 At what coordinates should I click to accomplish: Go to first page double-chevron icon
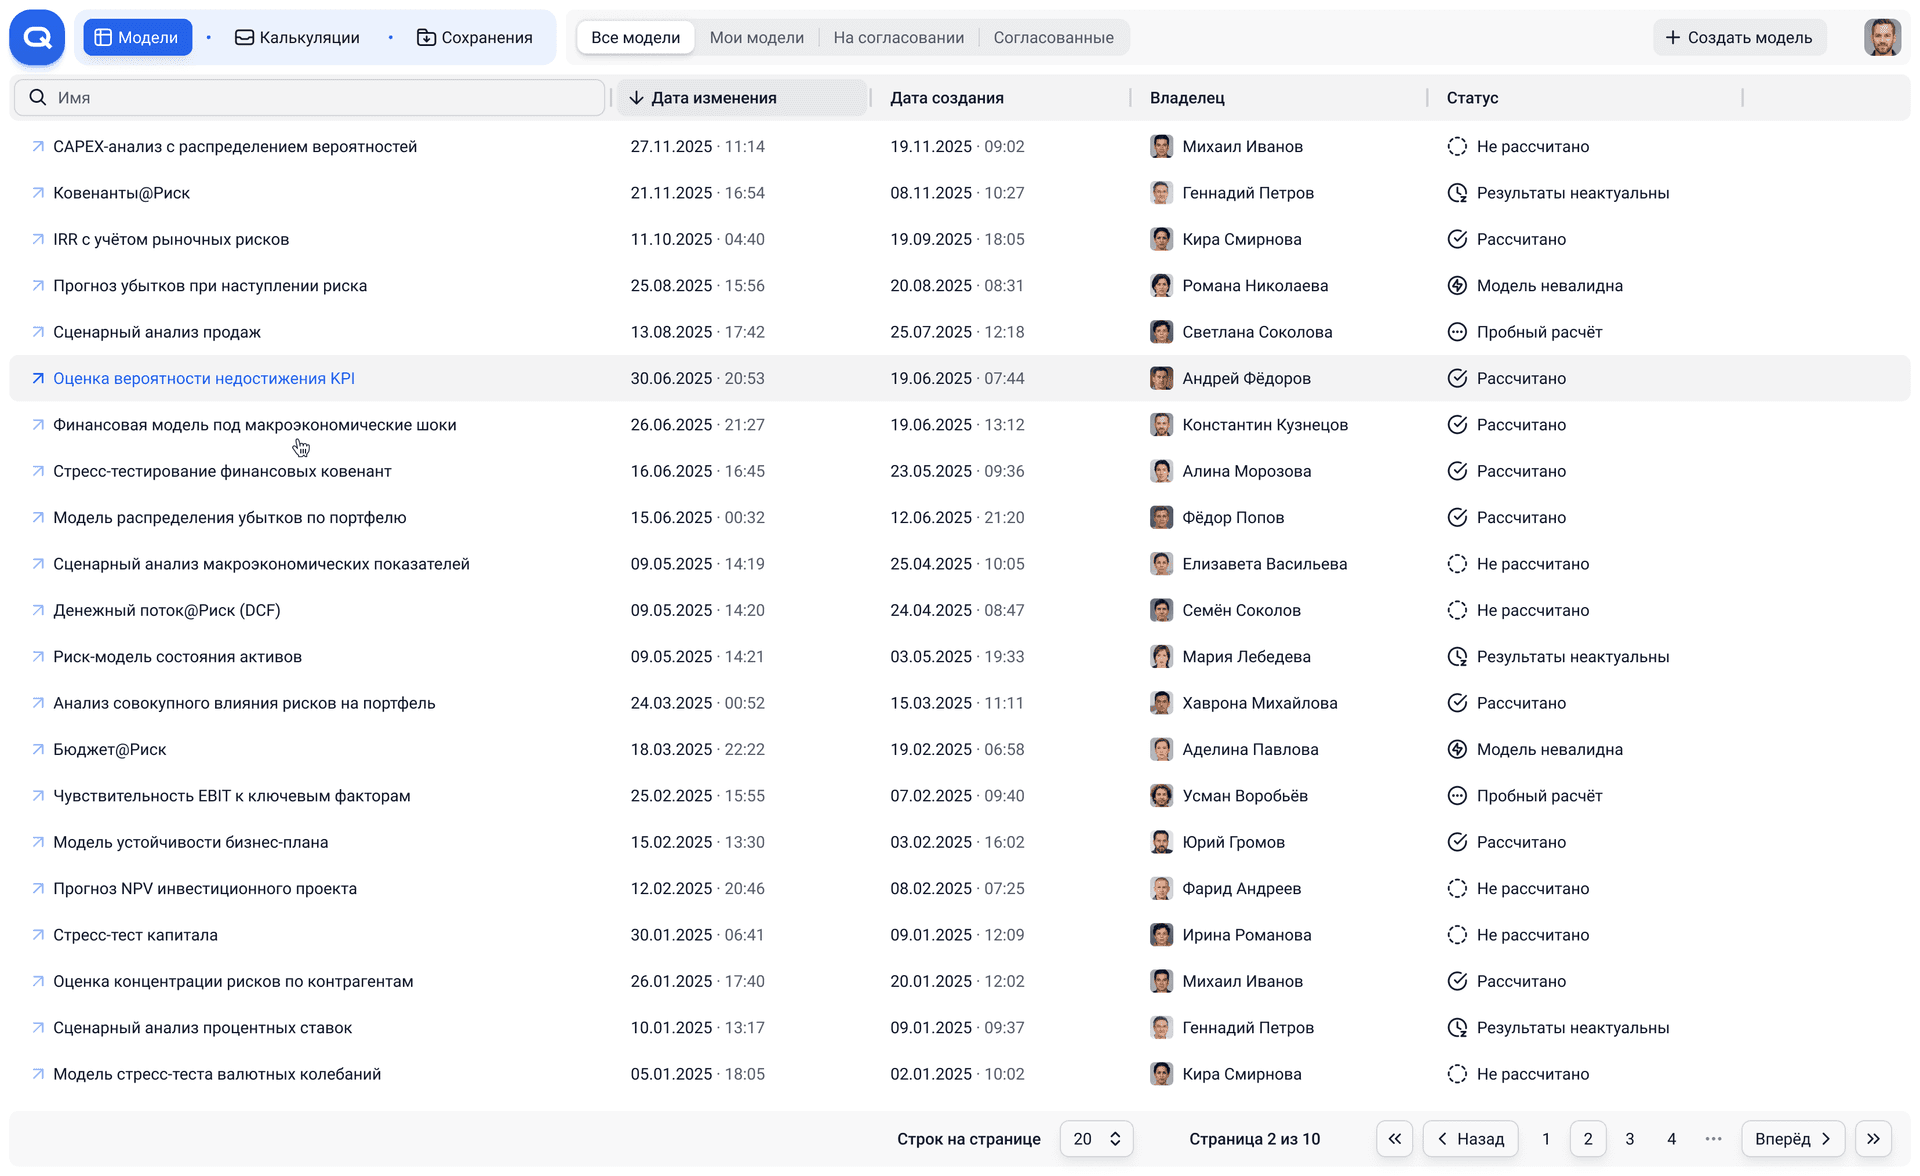(1394, 1139)
